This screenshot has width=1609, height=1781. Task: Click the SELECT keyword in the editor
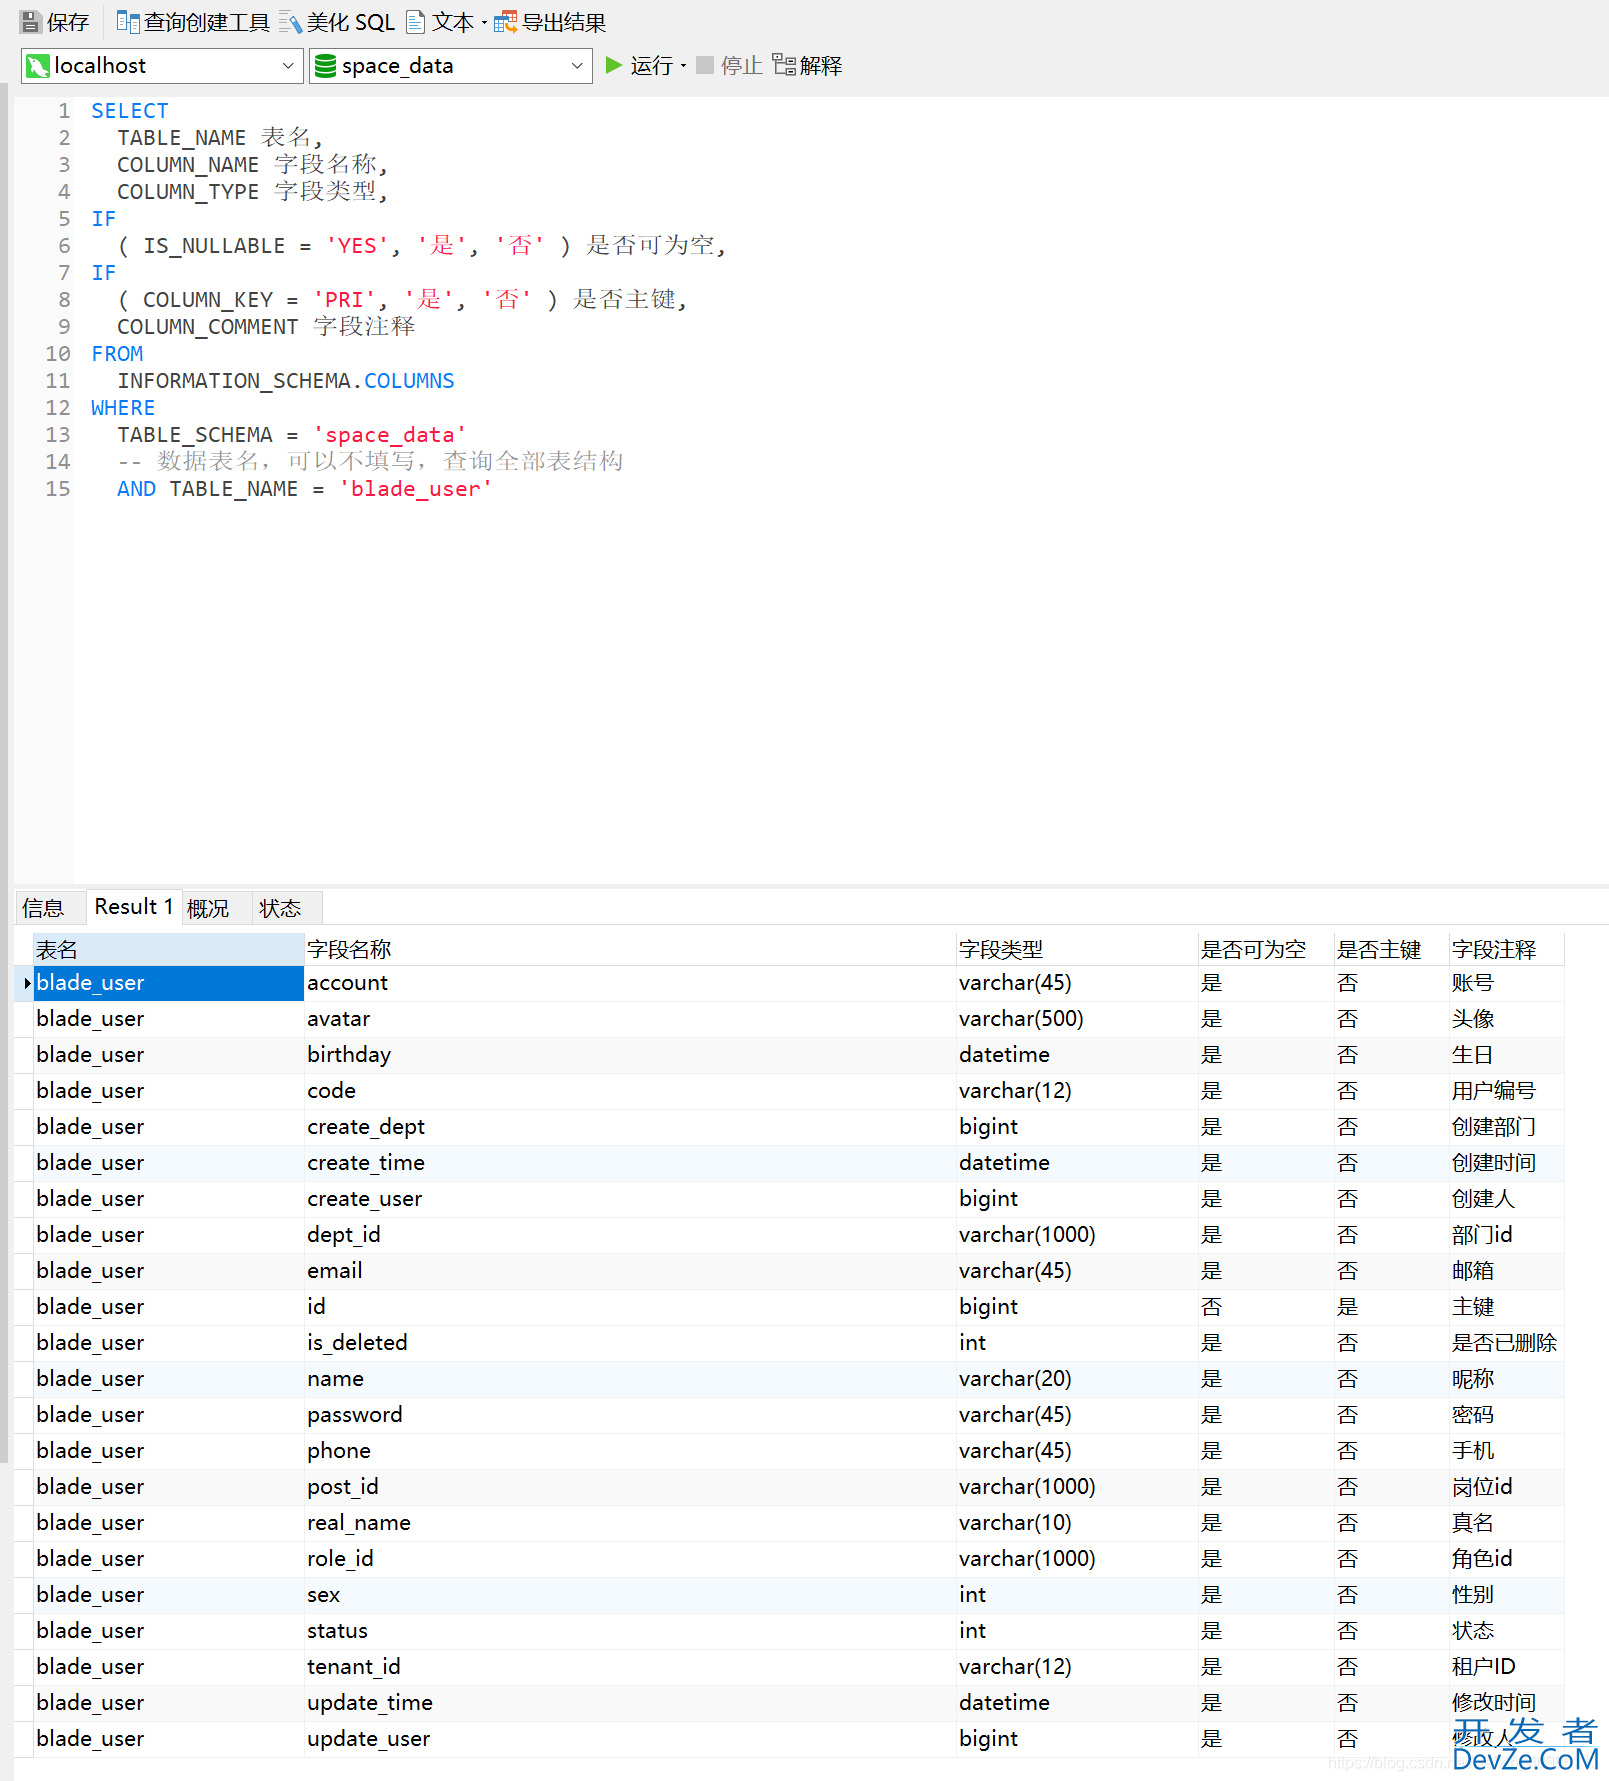(130, 111)
